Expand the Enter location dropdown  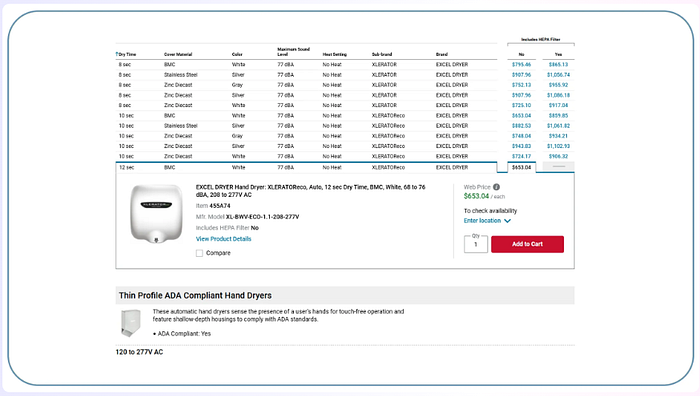[487, 221]
